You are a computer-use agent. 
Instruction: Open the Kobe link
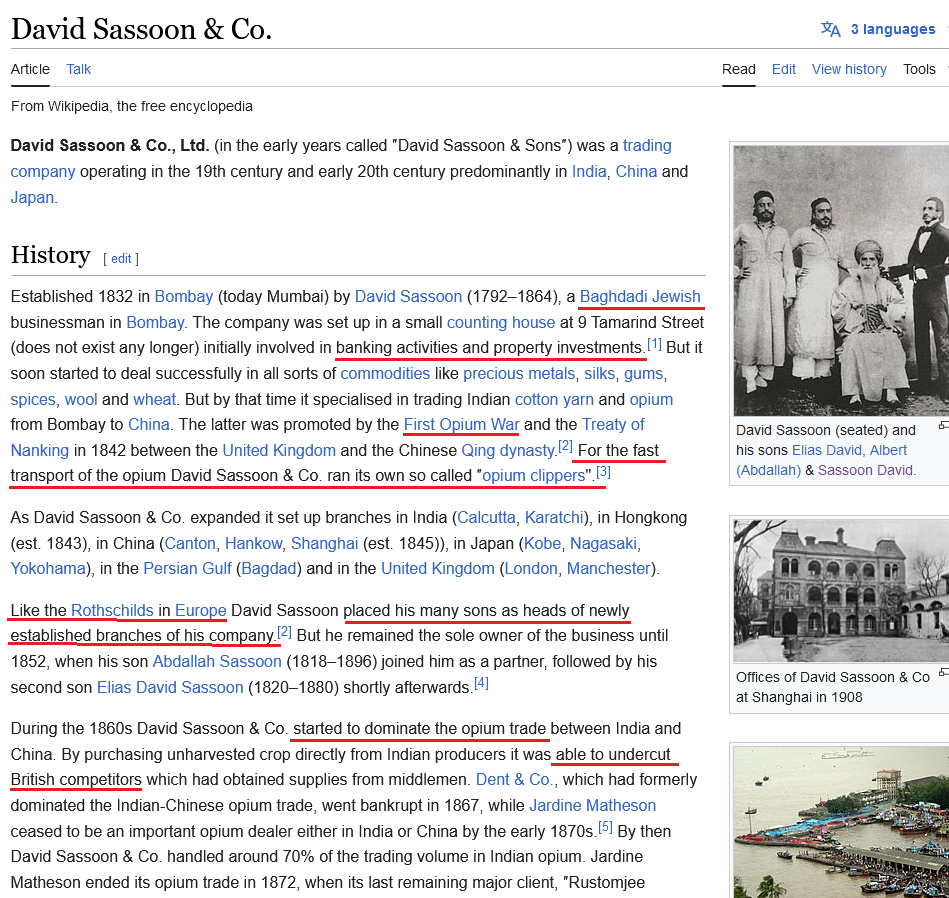[542, 544]
